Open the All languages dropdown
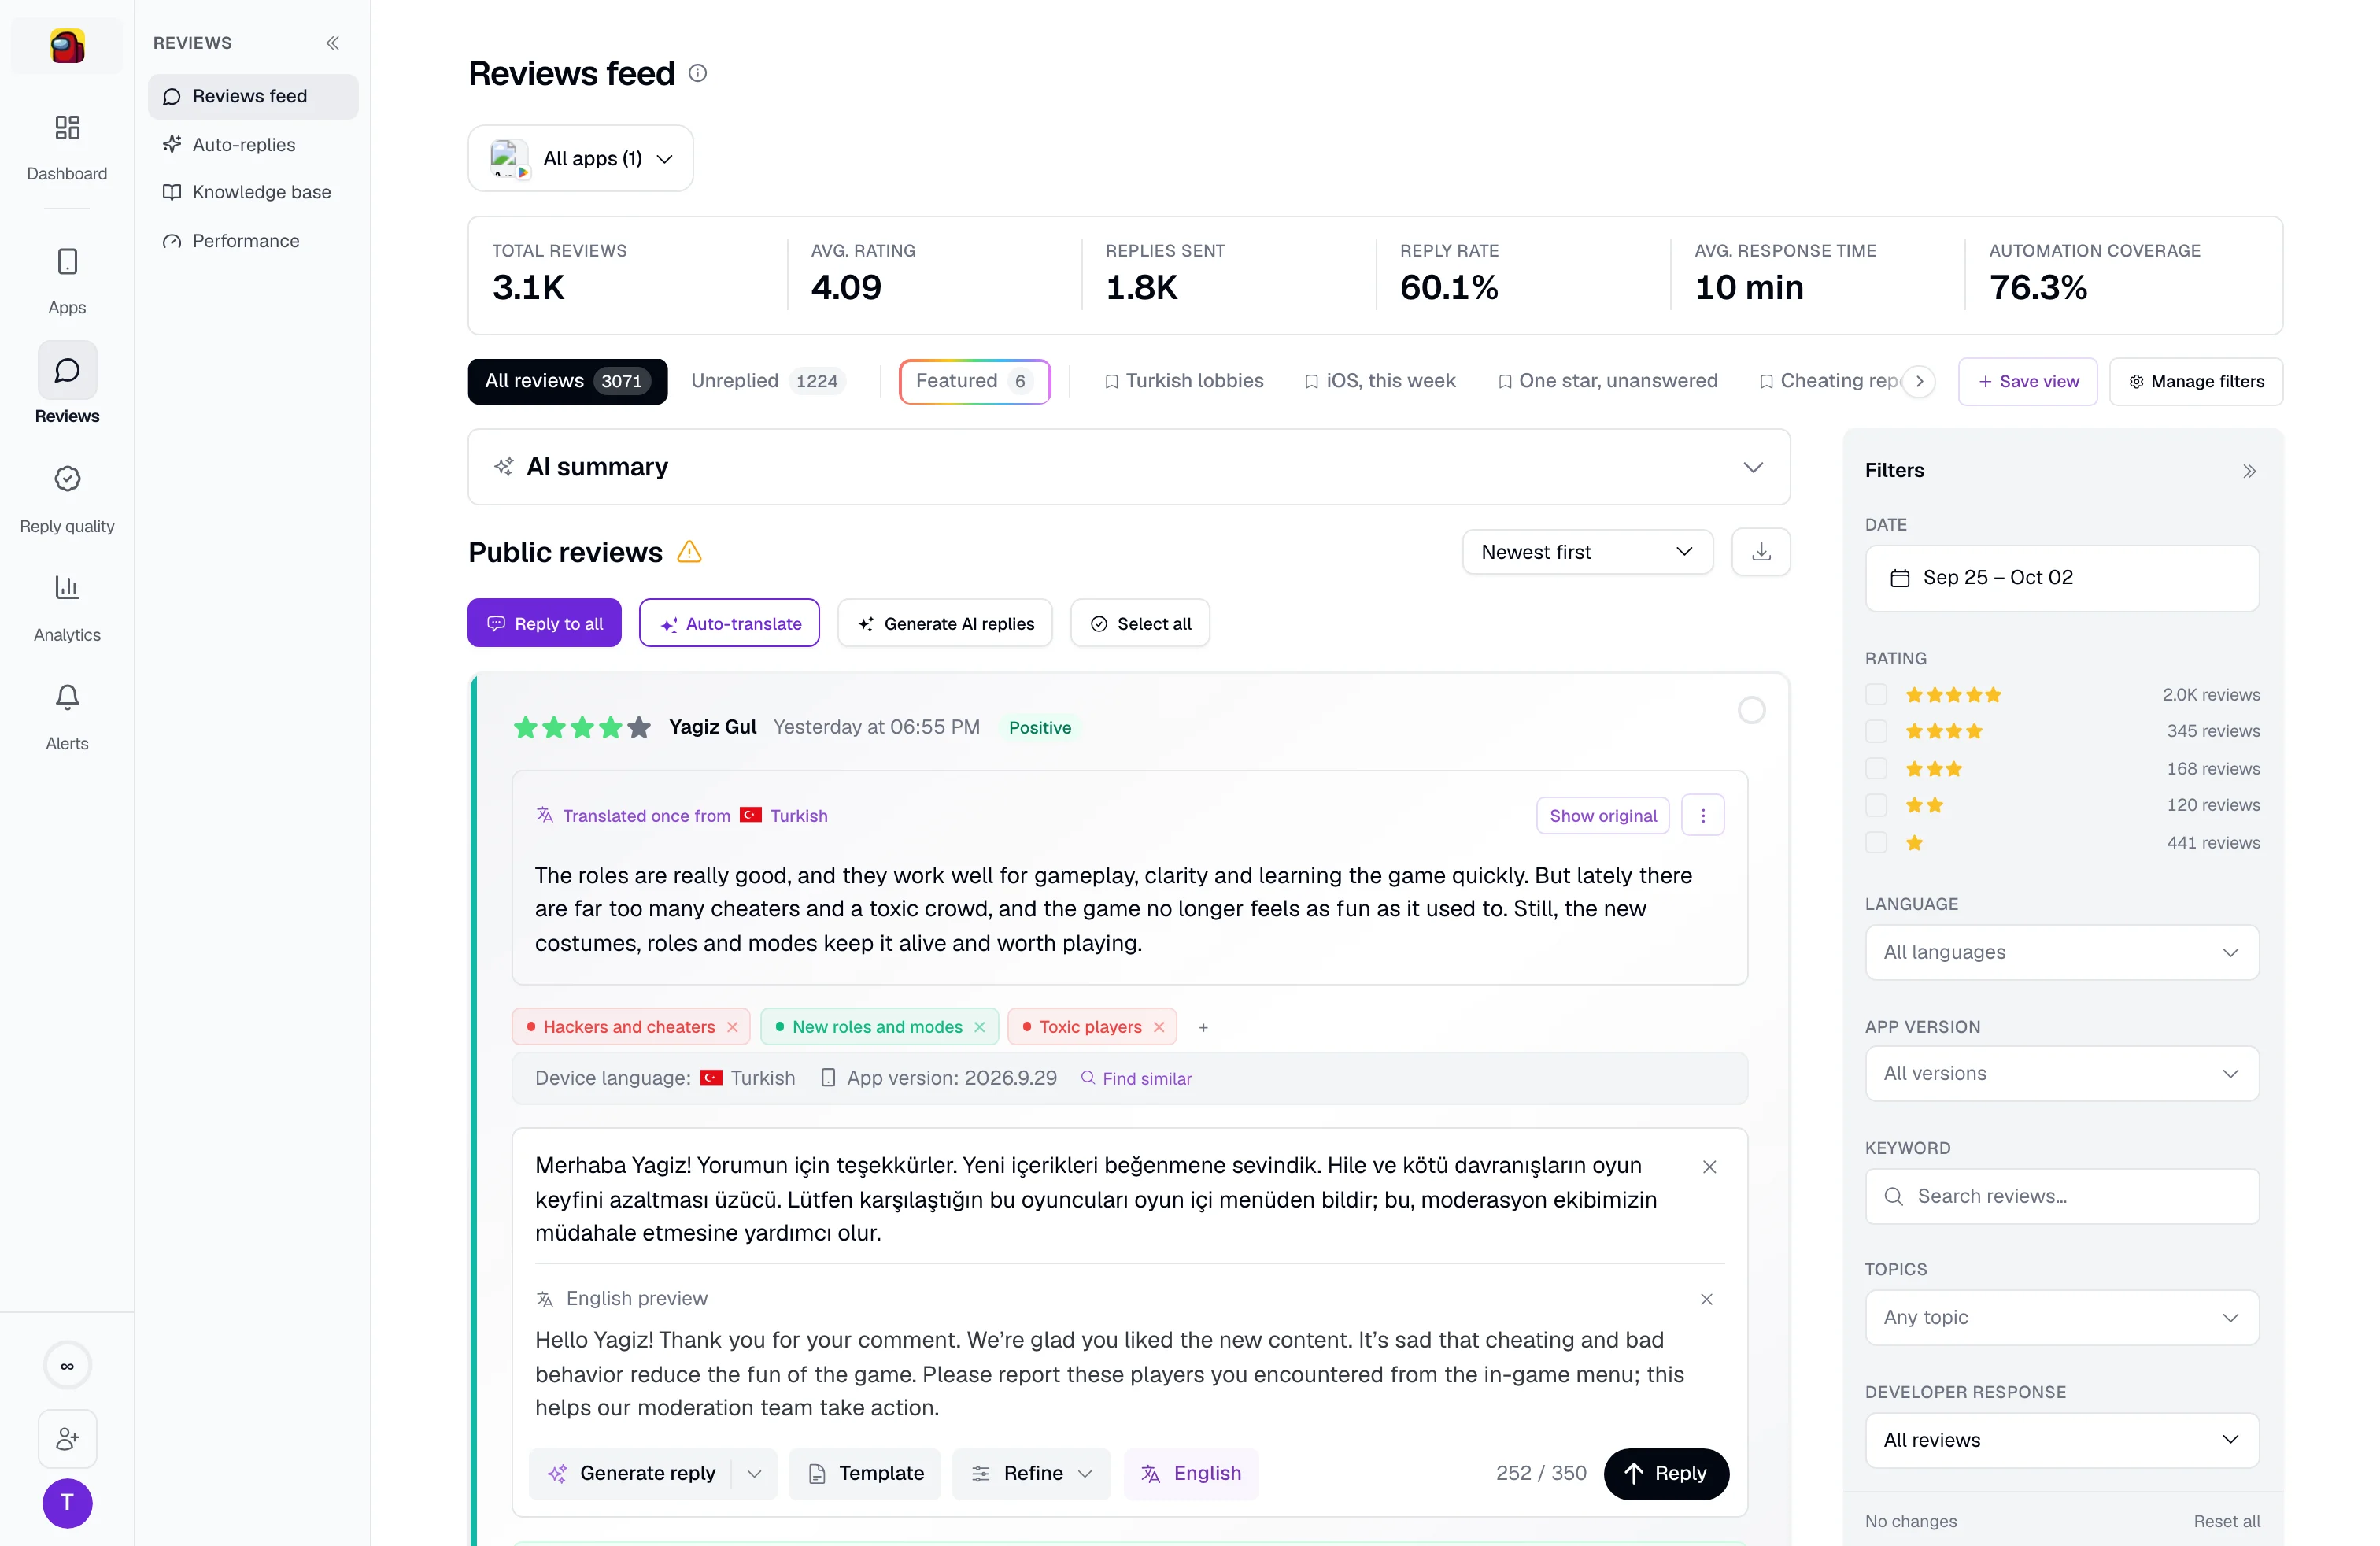Viewport: 2380px width, 1546px height. click(x=2062, y=953)
